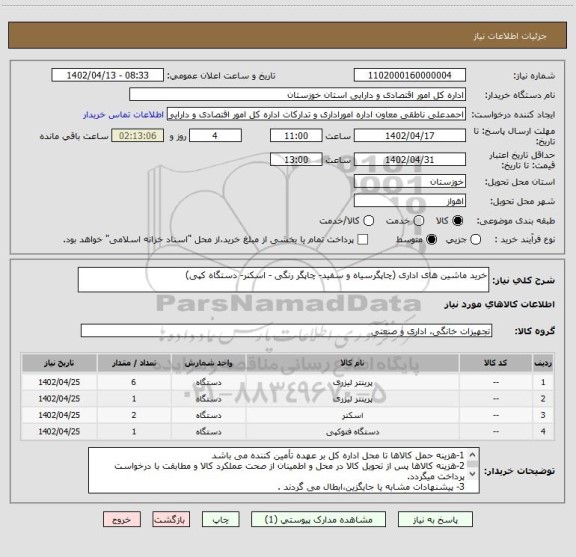Click the buyer organization name field
The image size is (576, 557).
(x=298, y=95)
